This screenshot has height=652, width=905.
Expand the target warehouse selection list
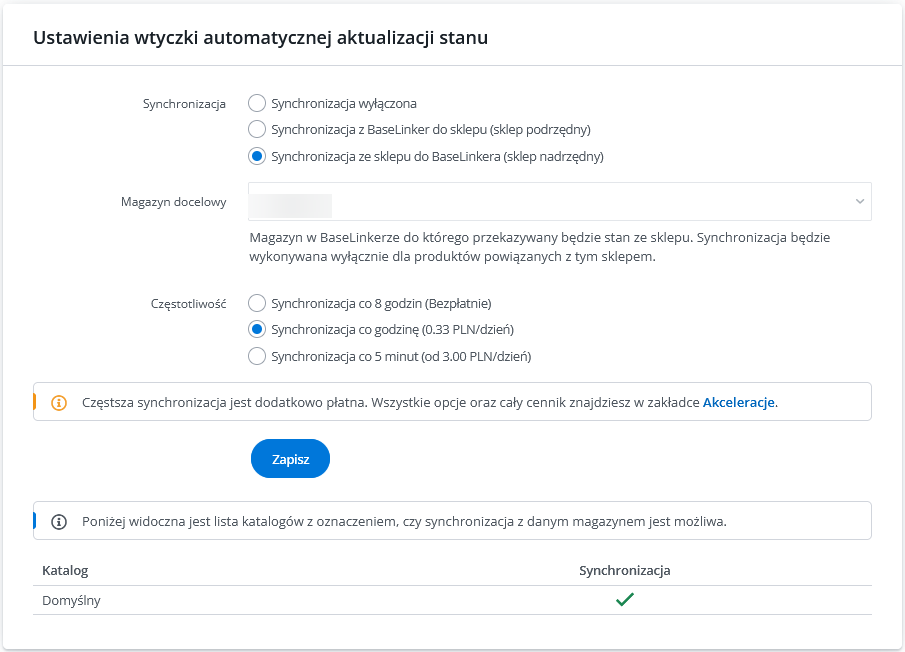560,202
